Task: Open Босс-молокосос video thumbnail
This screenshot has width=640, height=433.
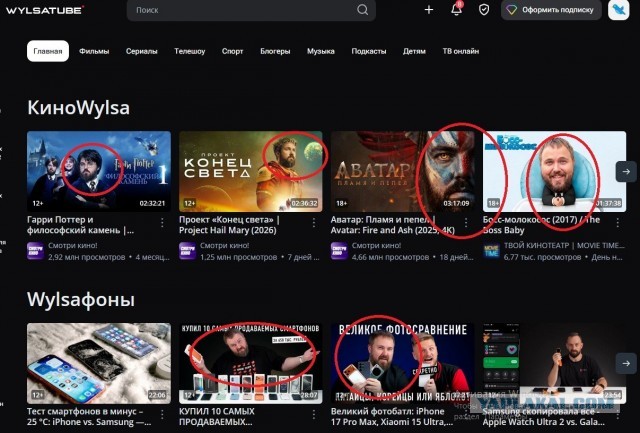Action: (554, 171)
